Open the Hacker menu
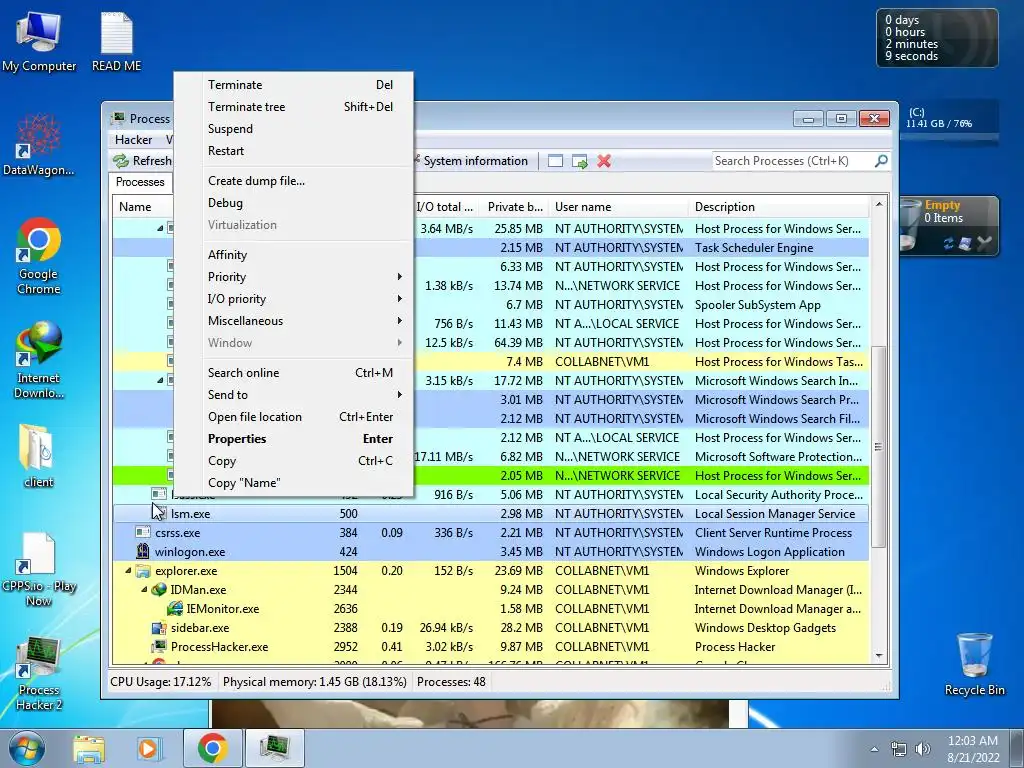Screen dimensions: 1024x768 tap(133, 140)
